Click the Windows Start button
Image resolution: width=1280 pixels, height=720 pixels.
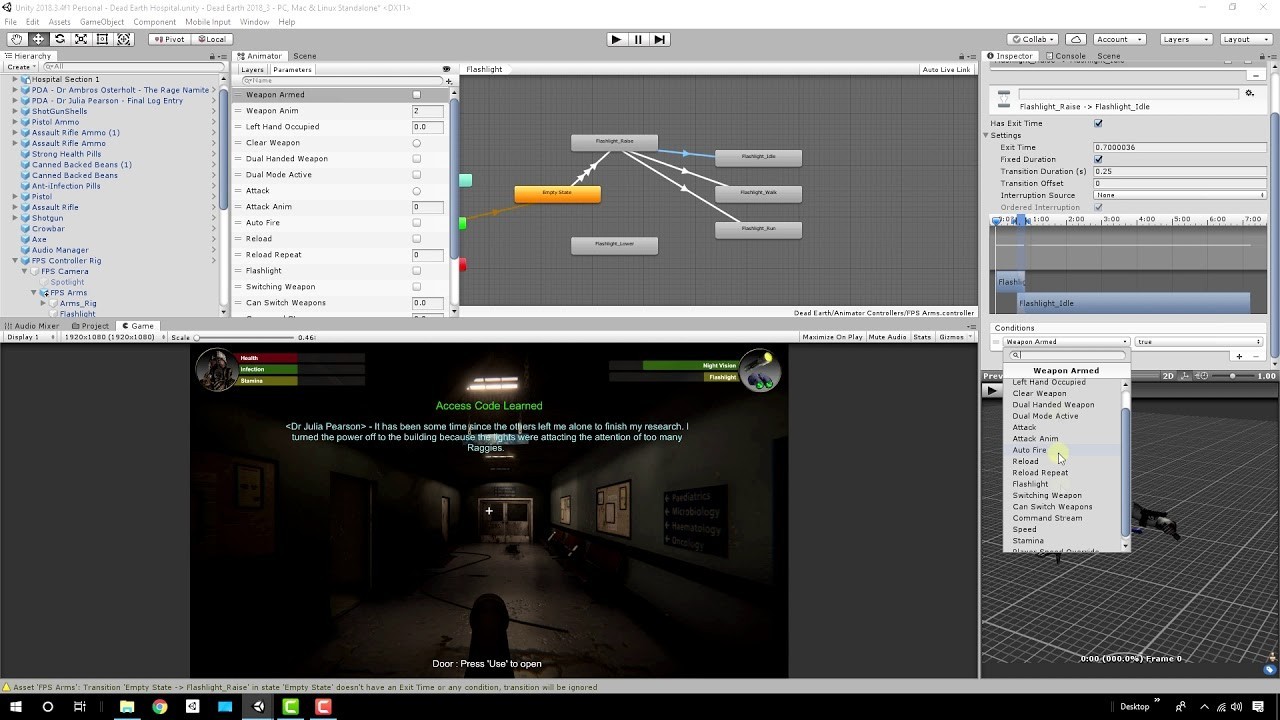click(x=15, y=706)
